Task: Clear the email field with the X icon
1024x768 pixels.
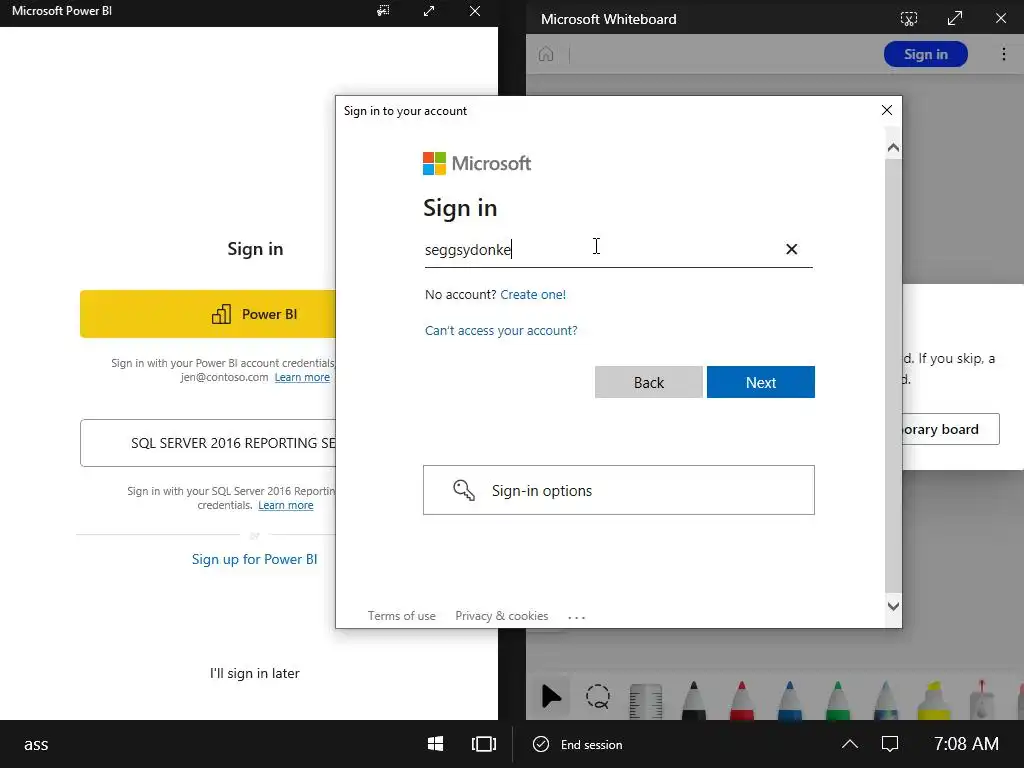Action: click(792, 249)
